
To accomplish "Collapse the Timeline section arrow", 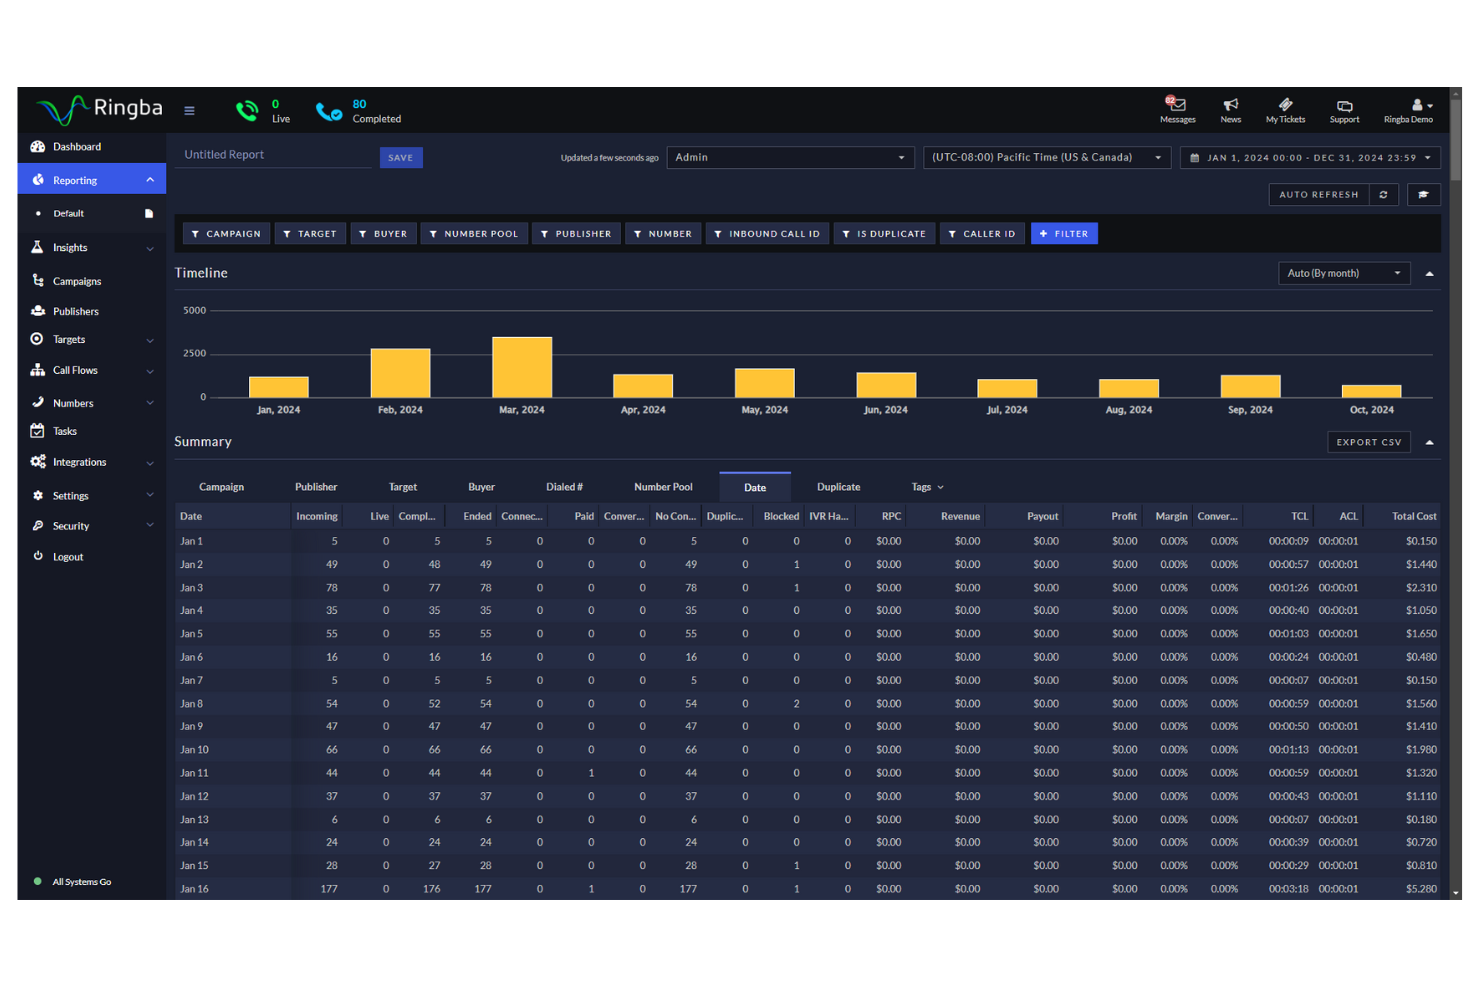I will click(x=1429, y=274).
